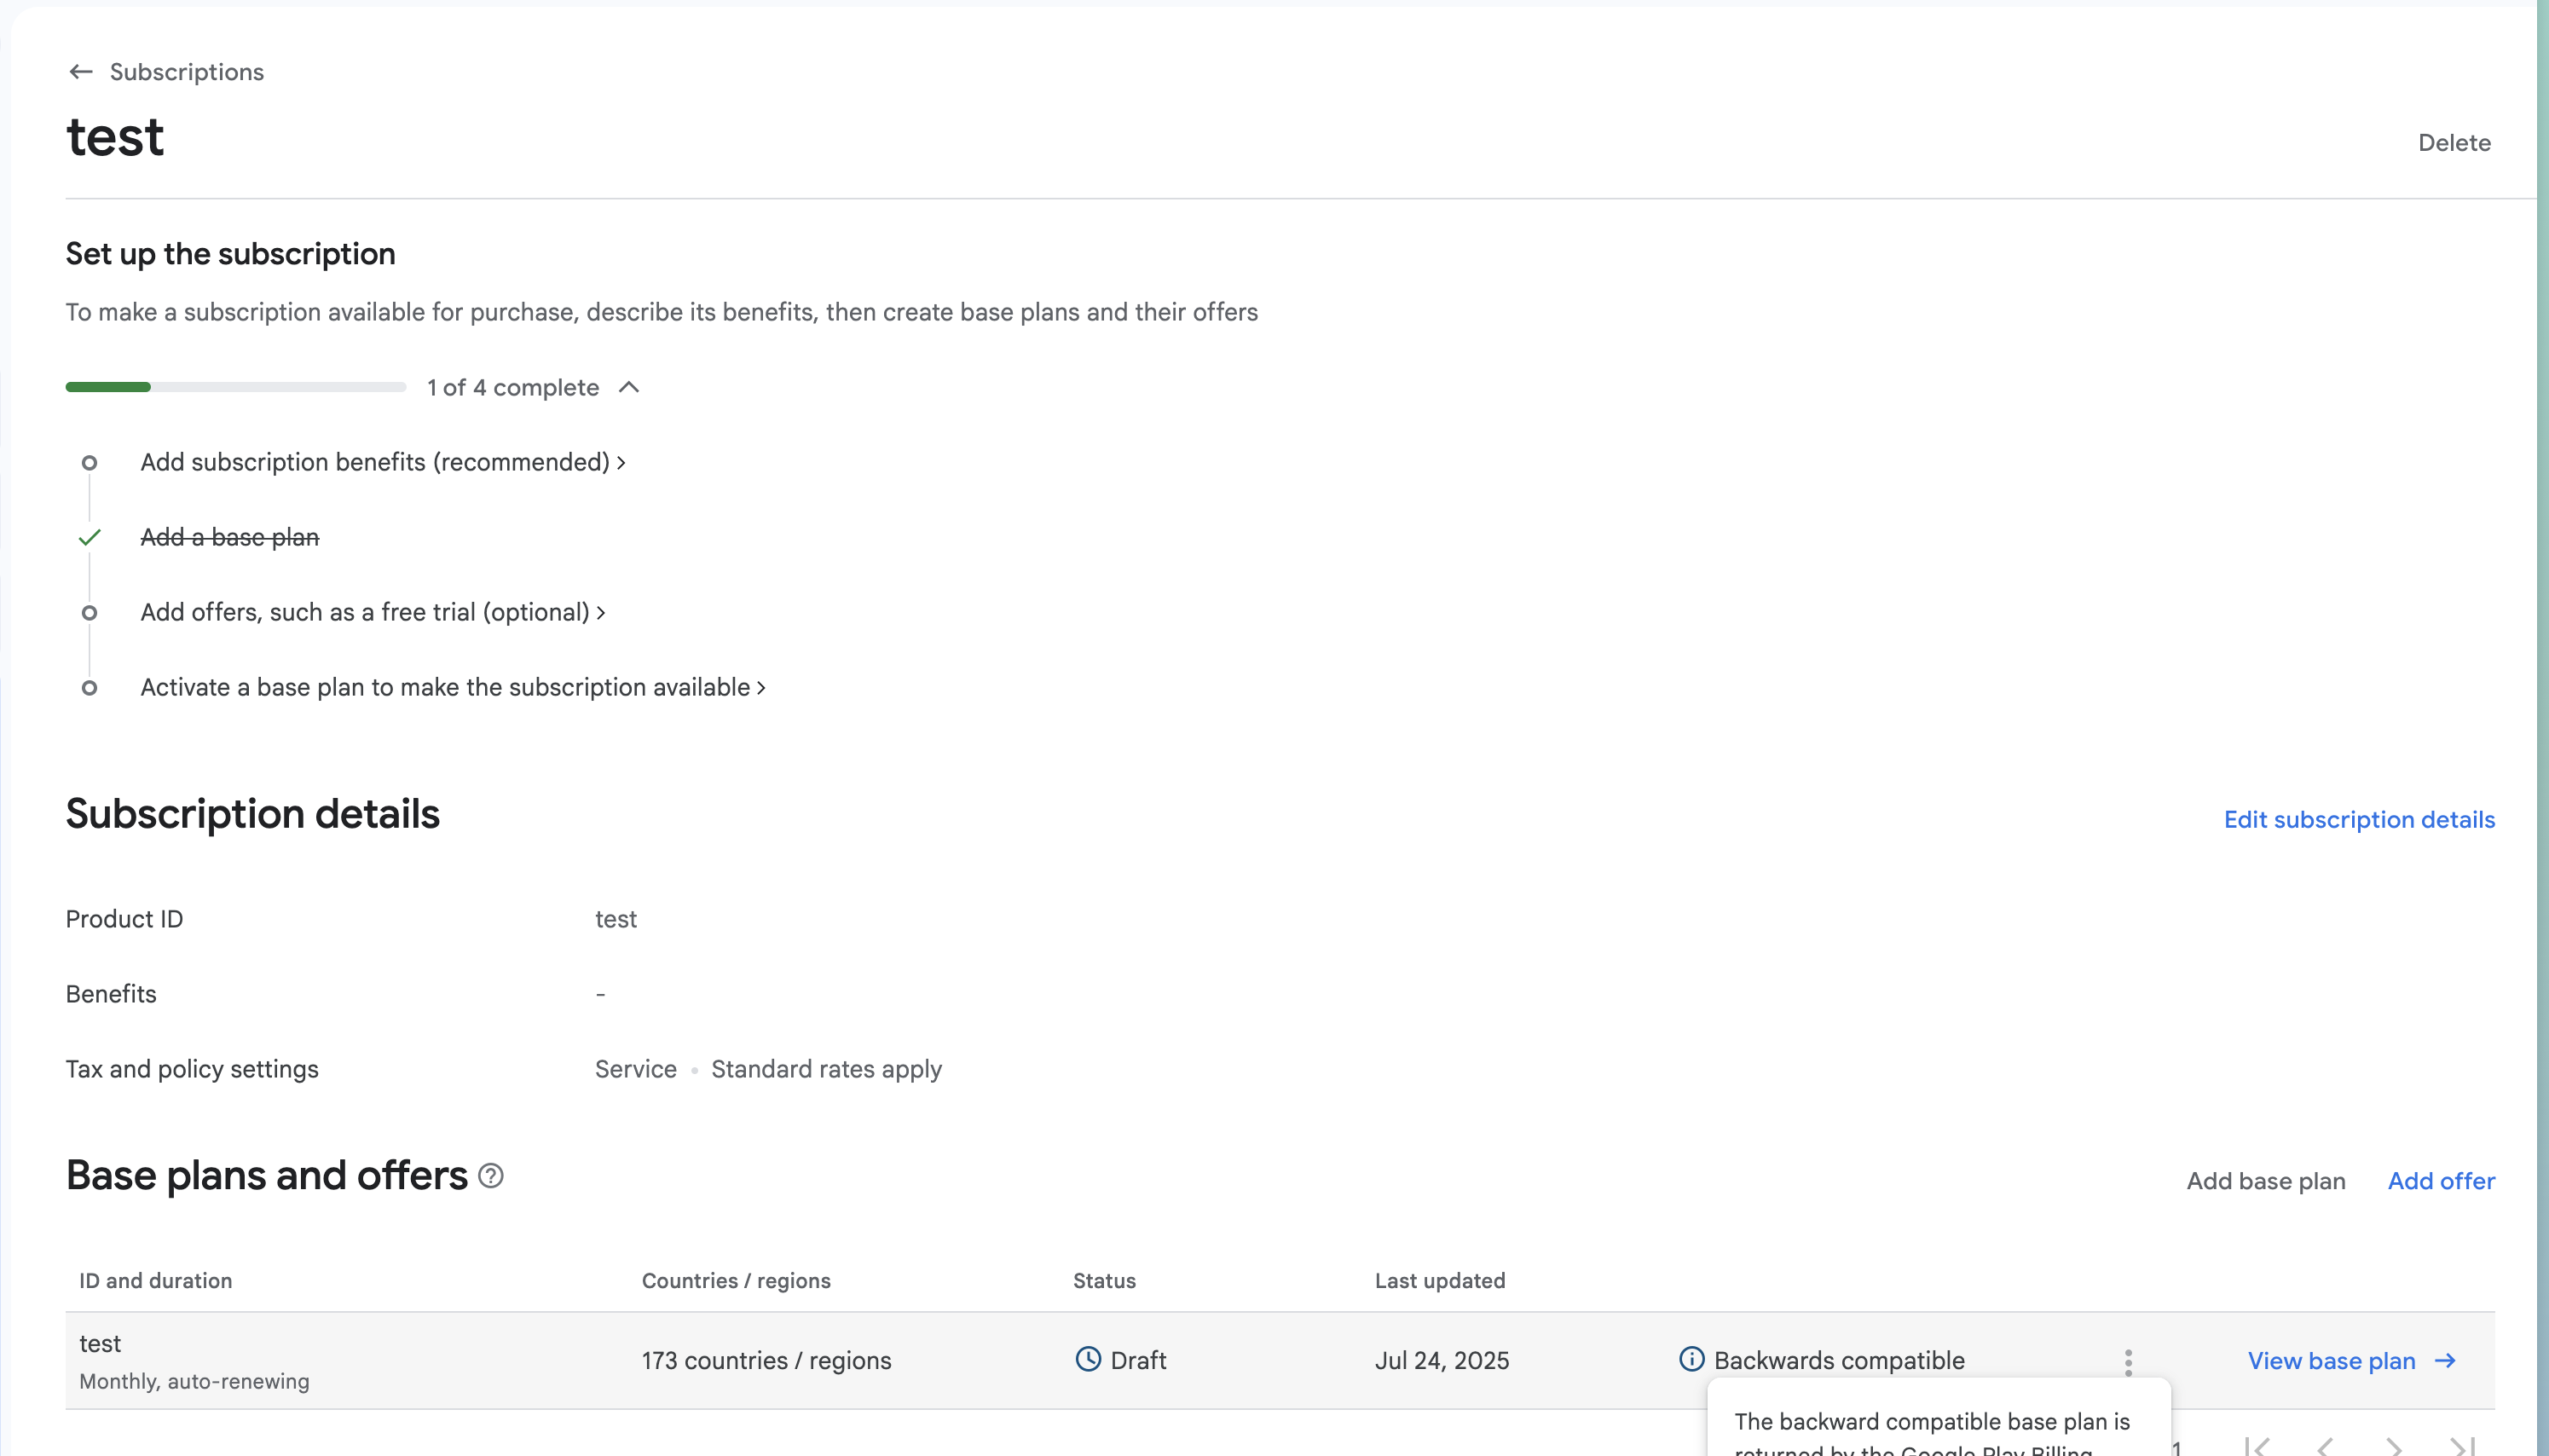The image size is (2549, 1456).
Task: Click Edit subscription details link
Action: pyautogui.click(x=2359, y=820)
